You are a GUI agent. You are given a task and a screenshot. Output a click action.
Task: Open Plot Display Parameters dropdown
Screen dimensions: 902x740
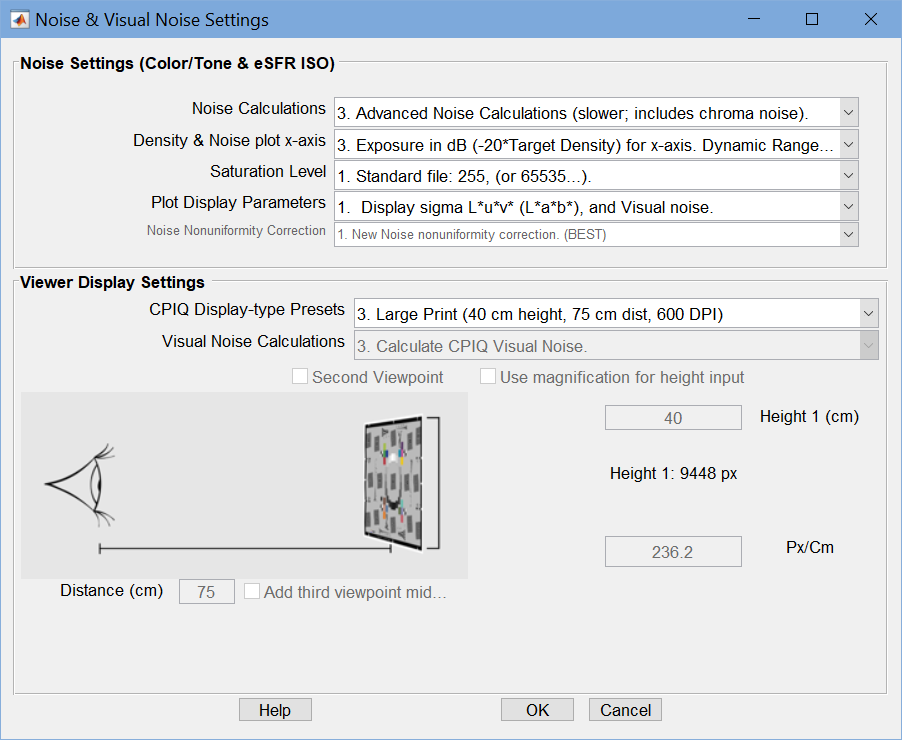(596, 207)
